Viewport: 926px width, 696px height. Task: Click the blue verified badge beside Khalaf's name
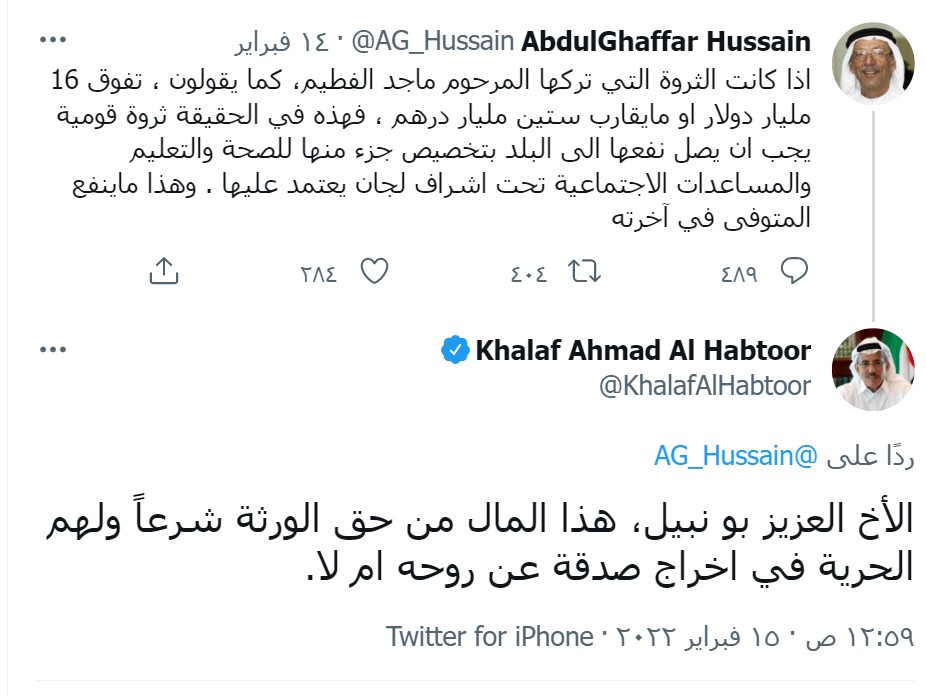(455, 351)
